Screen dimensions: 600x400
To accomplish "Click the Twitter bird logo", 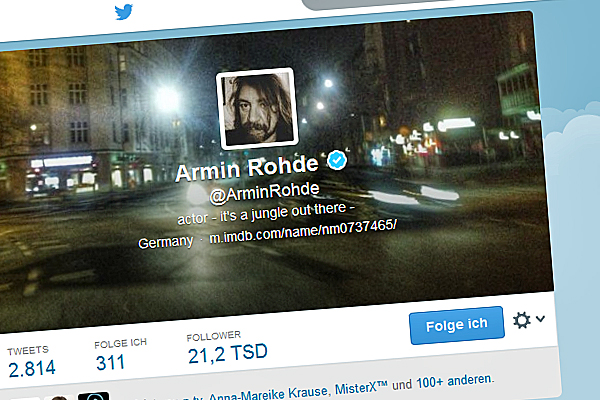I will tap(124, 12).
